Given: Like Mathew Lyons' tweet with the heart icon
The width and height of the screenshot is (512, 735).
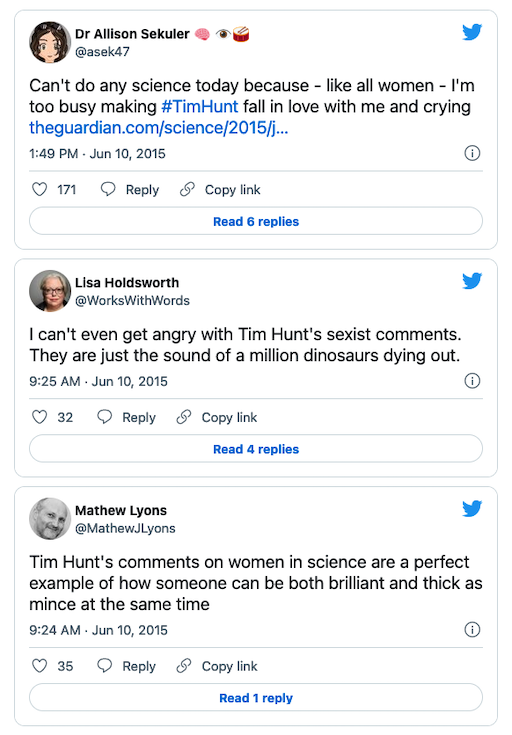Looking at the screenshot, I should (39, 666).
